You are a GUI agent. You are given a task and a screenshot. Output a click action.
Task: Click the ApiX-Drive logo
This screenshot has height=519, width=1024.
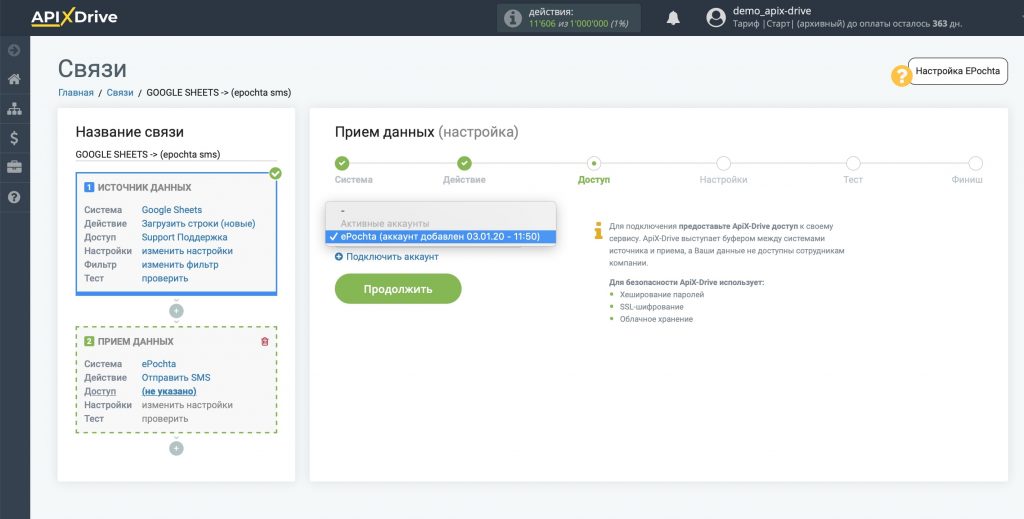(x=74, y=18)
